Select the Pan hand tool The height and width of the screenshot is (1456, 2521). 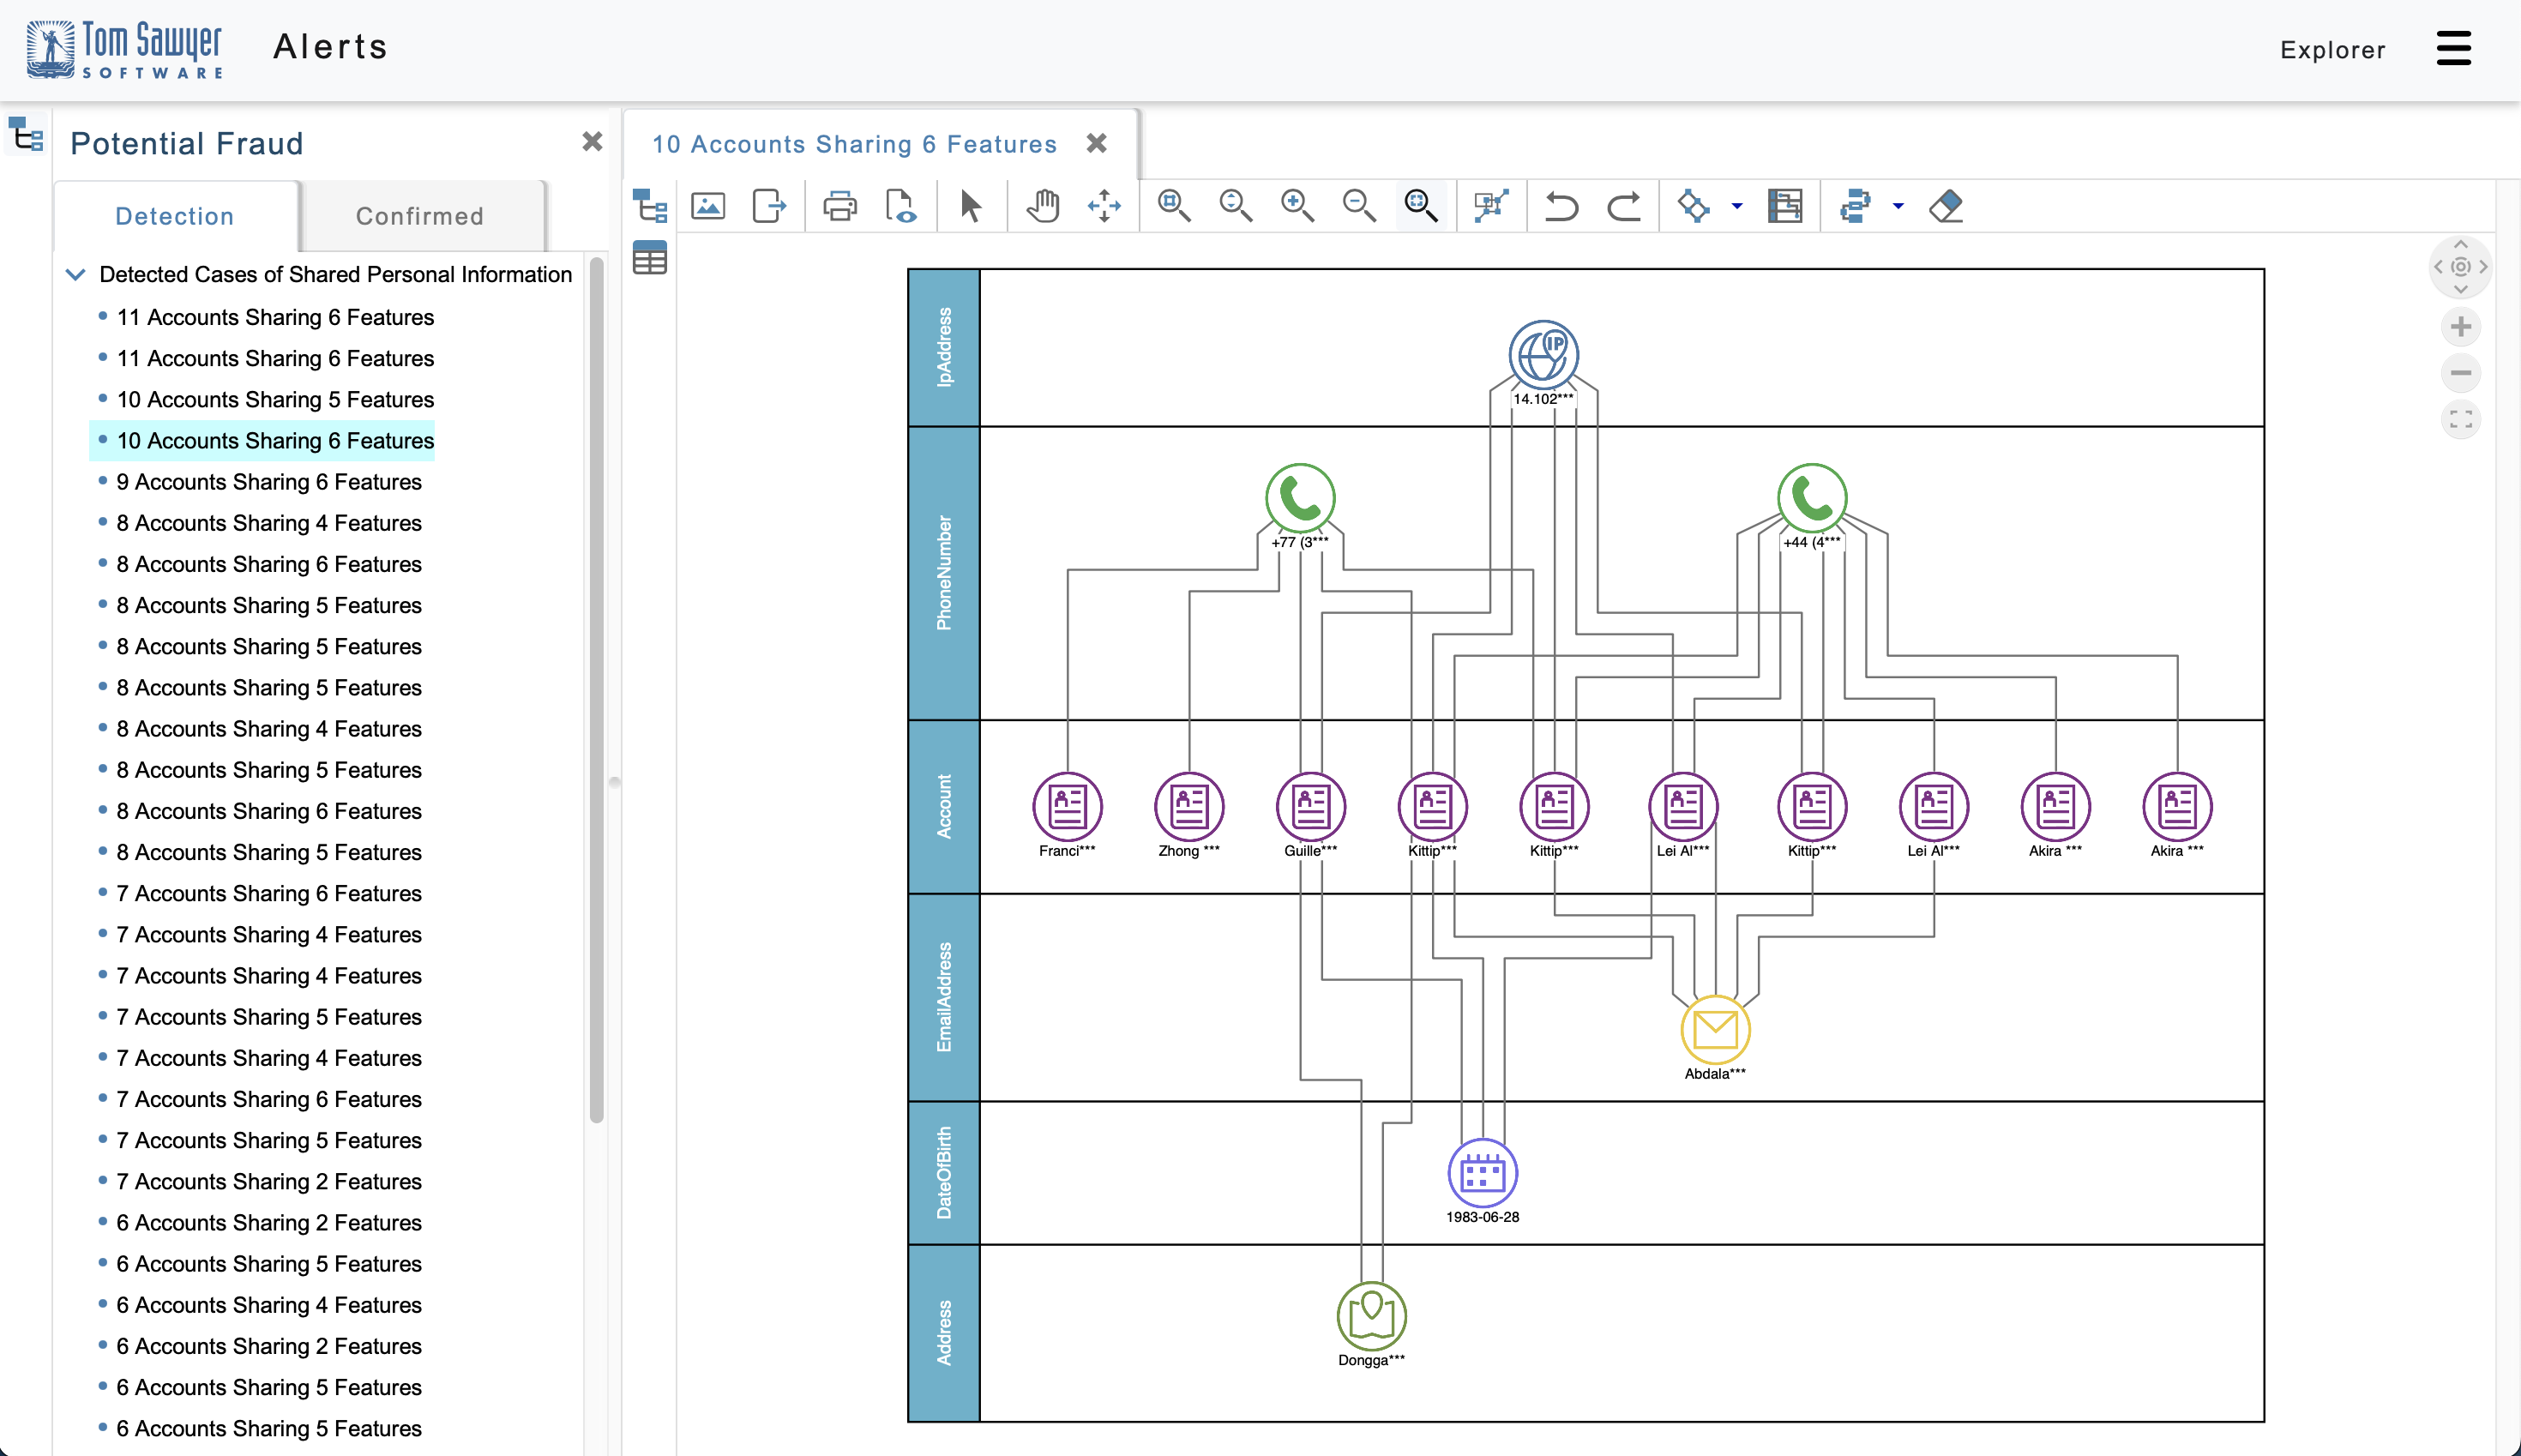click(1042, 206)
